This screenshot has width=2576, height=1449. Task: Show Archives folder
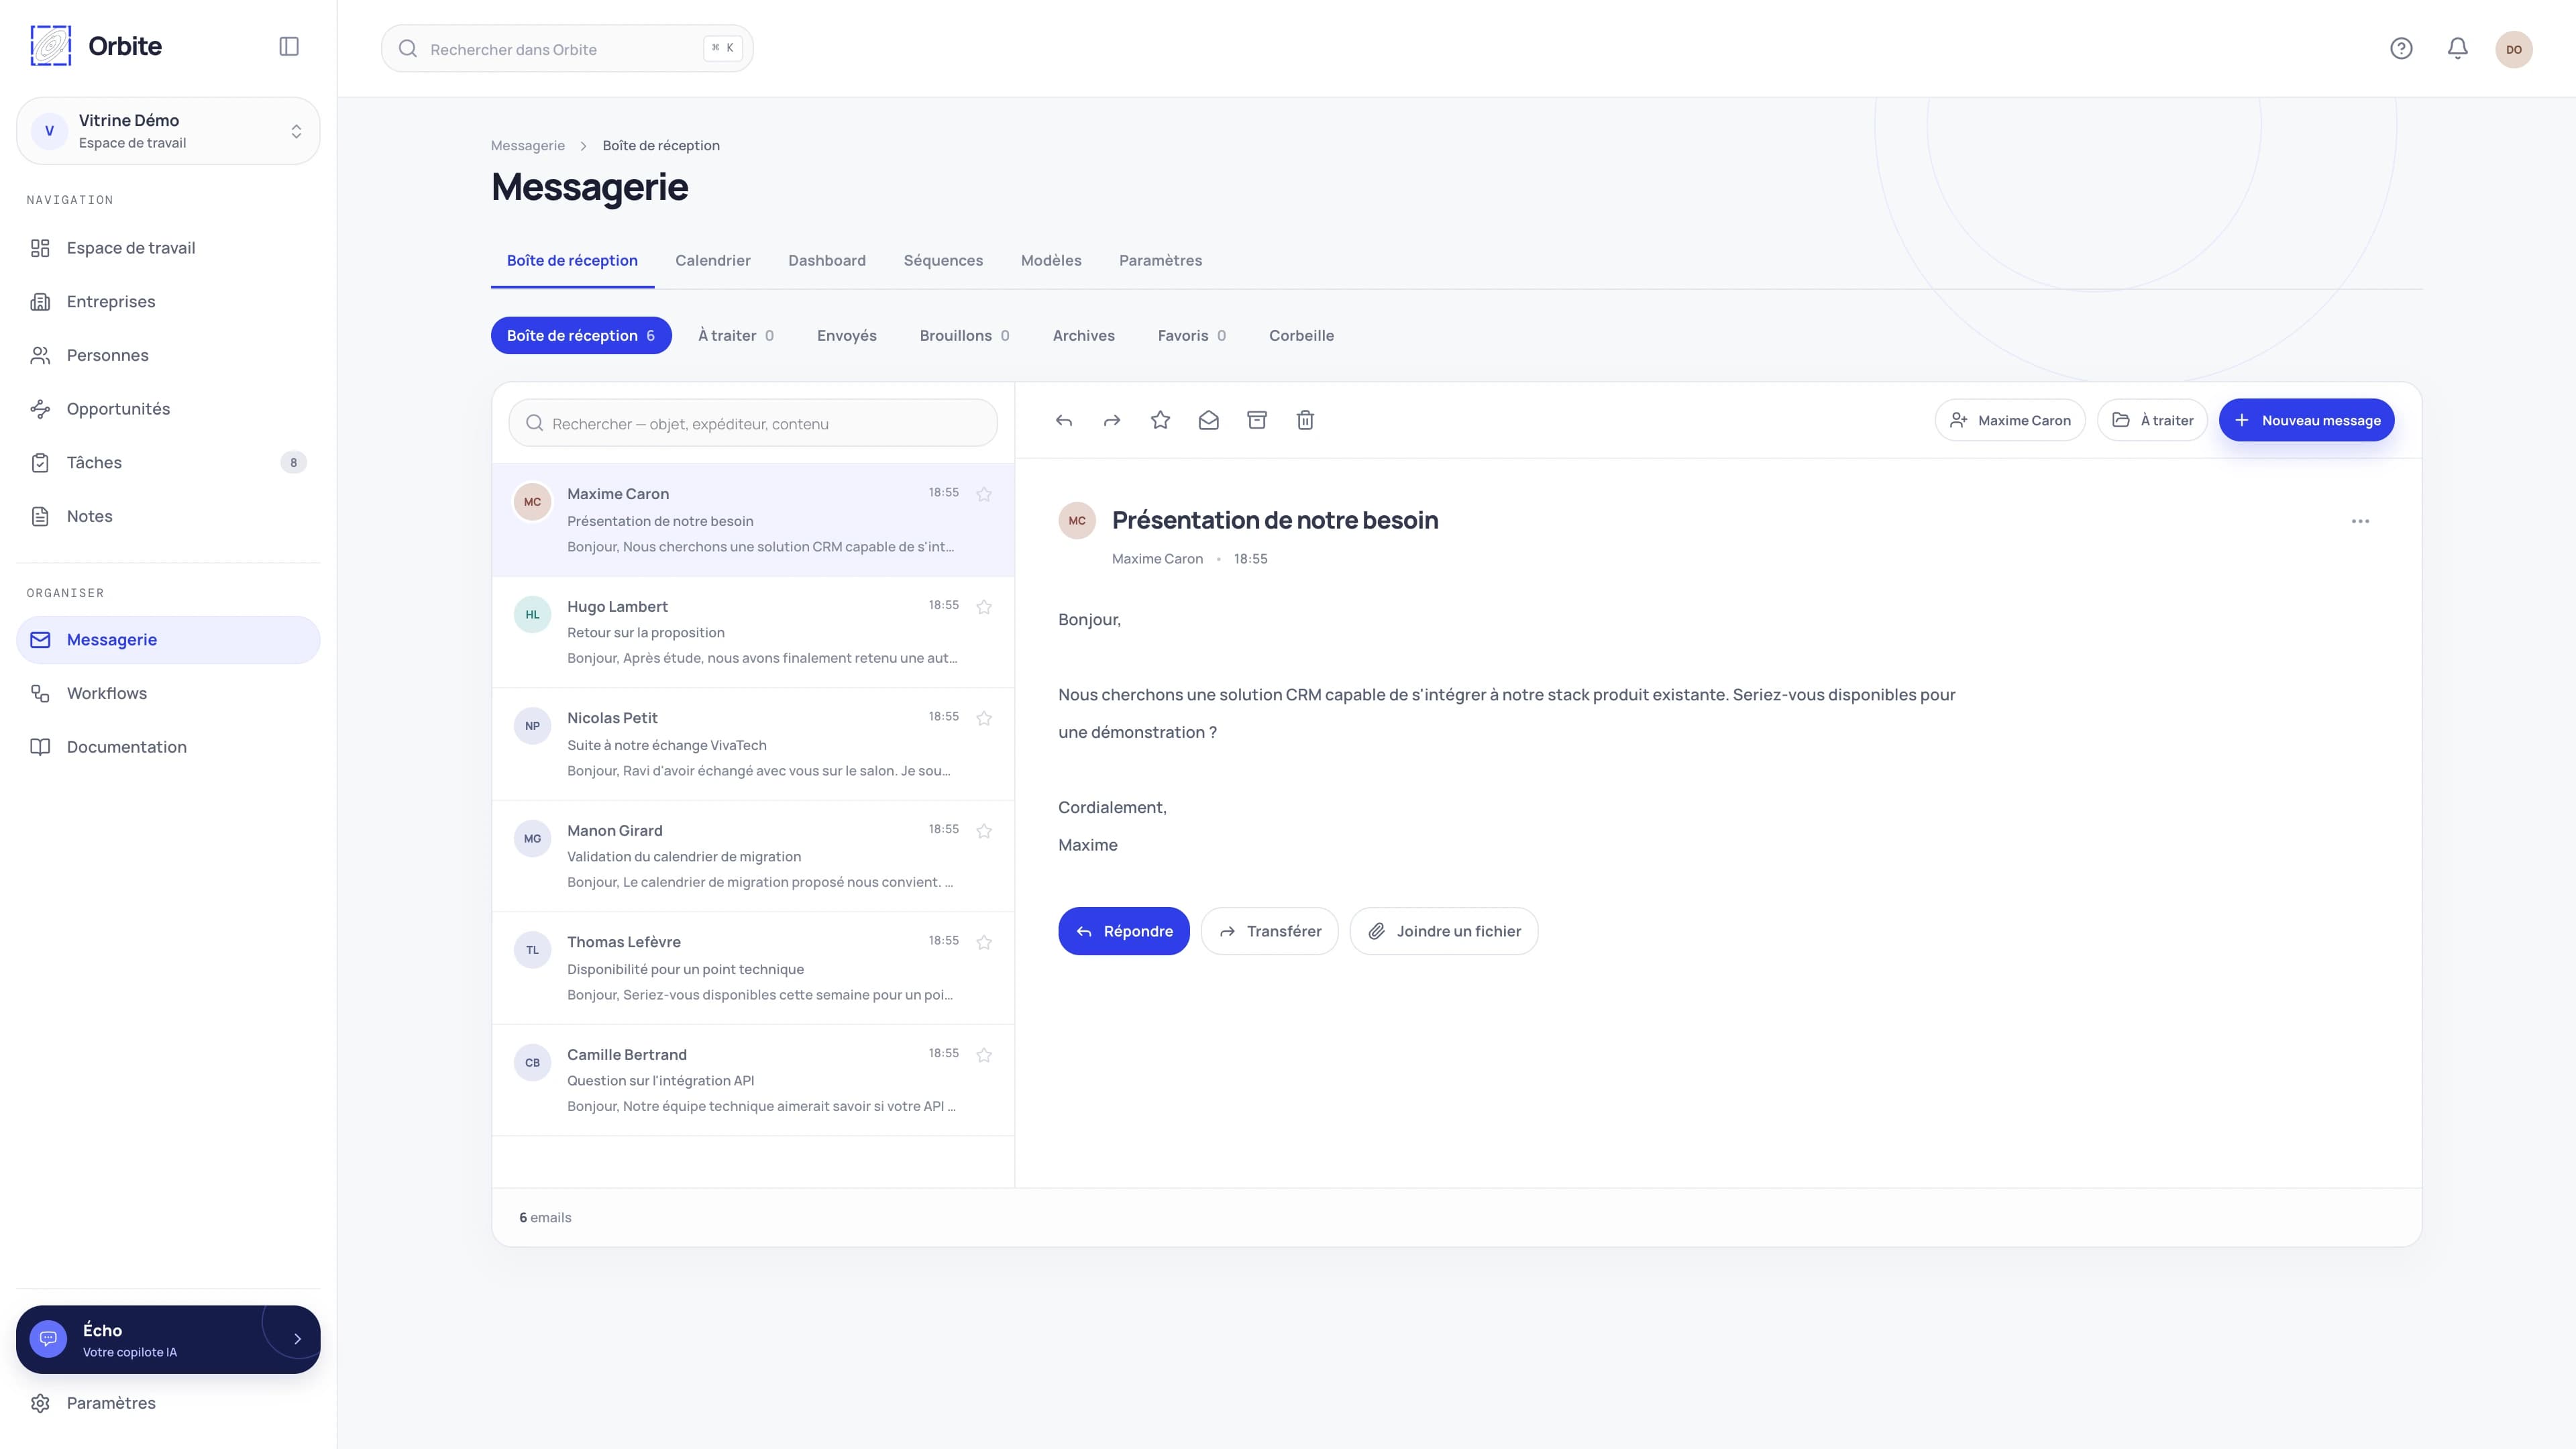[x=1083, y=335]
